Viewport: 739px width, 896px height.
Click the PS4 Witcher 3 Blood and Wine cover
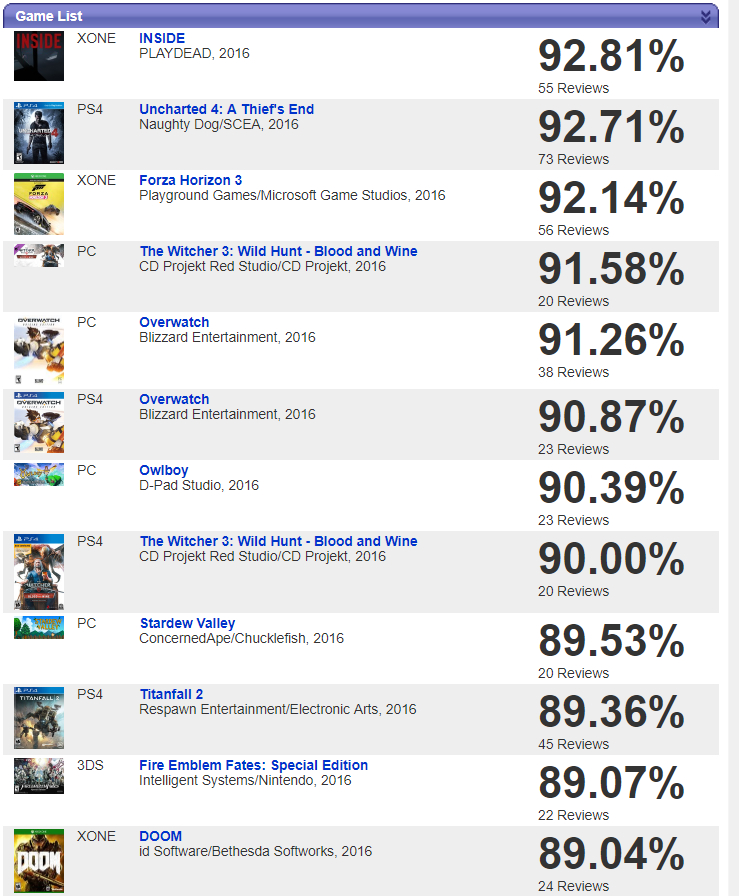[39, 572]
